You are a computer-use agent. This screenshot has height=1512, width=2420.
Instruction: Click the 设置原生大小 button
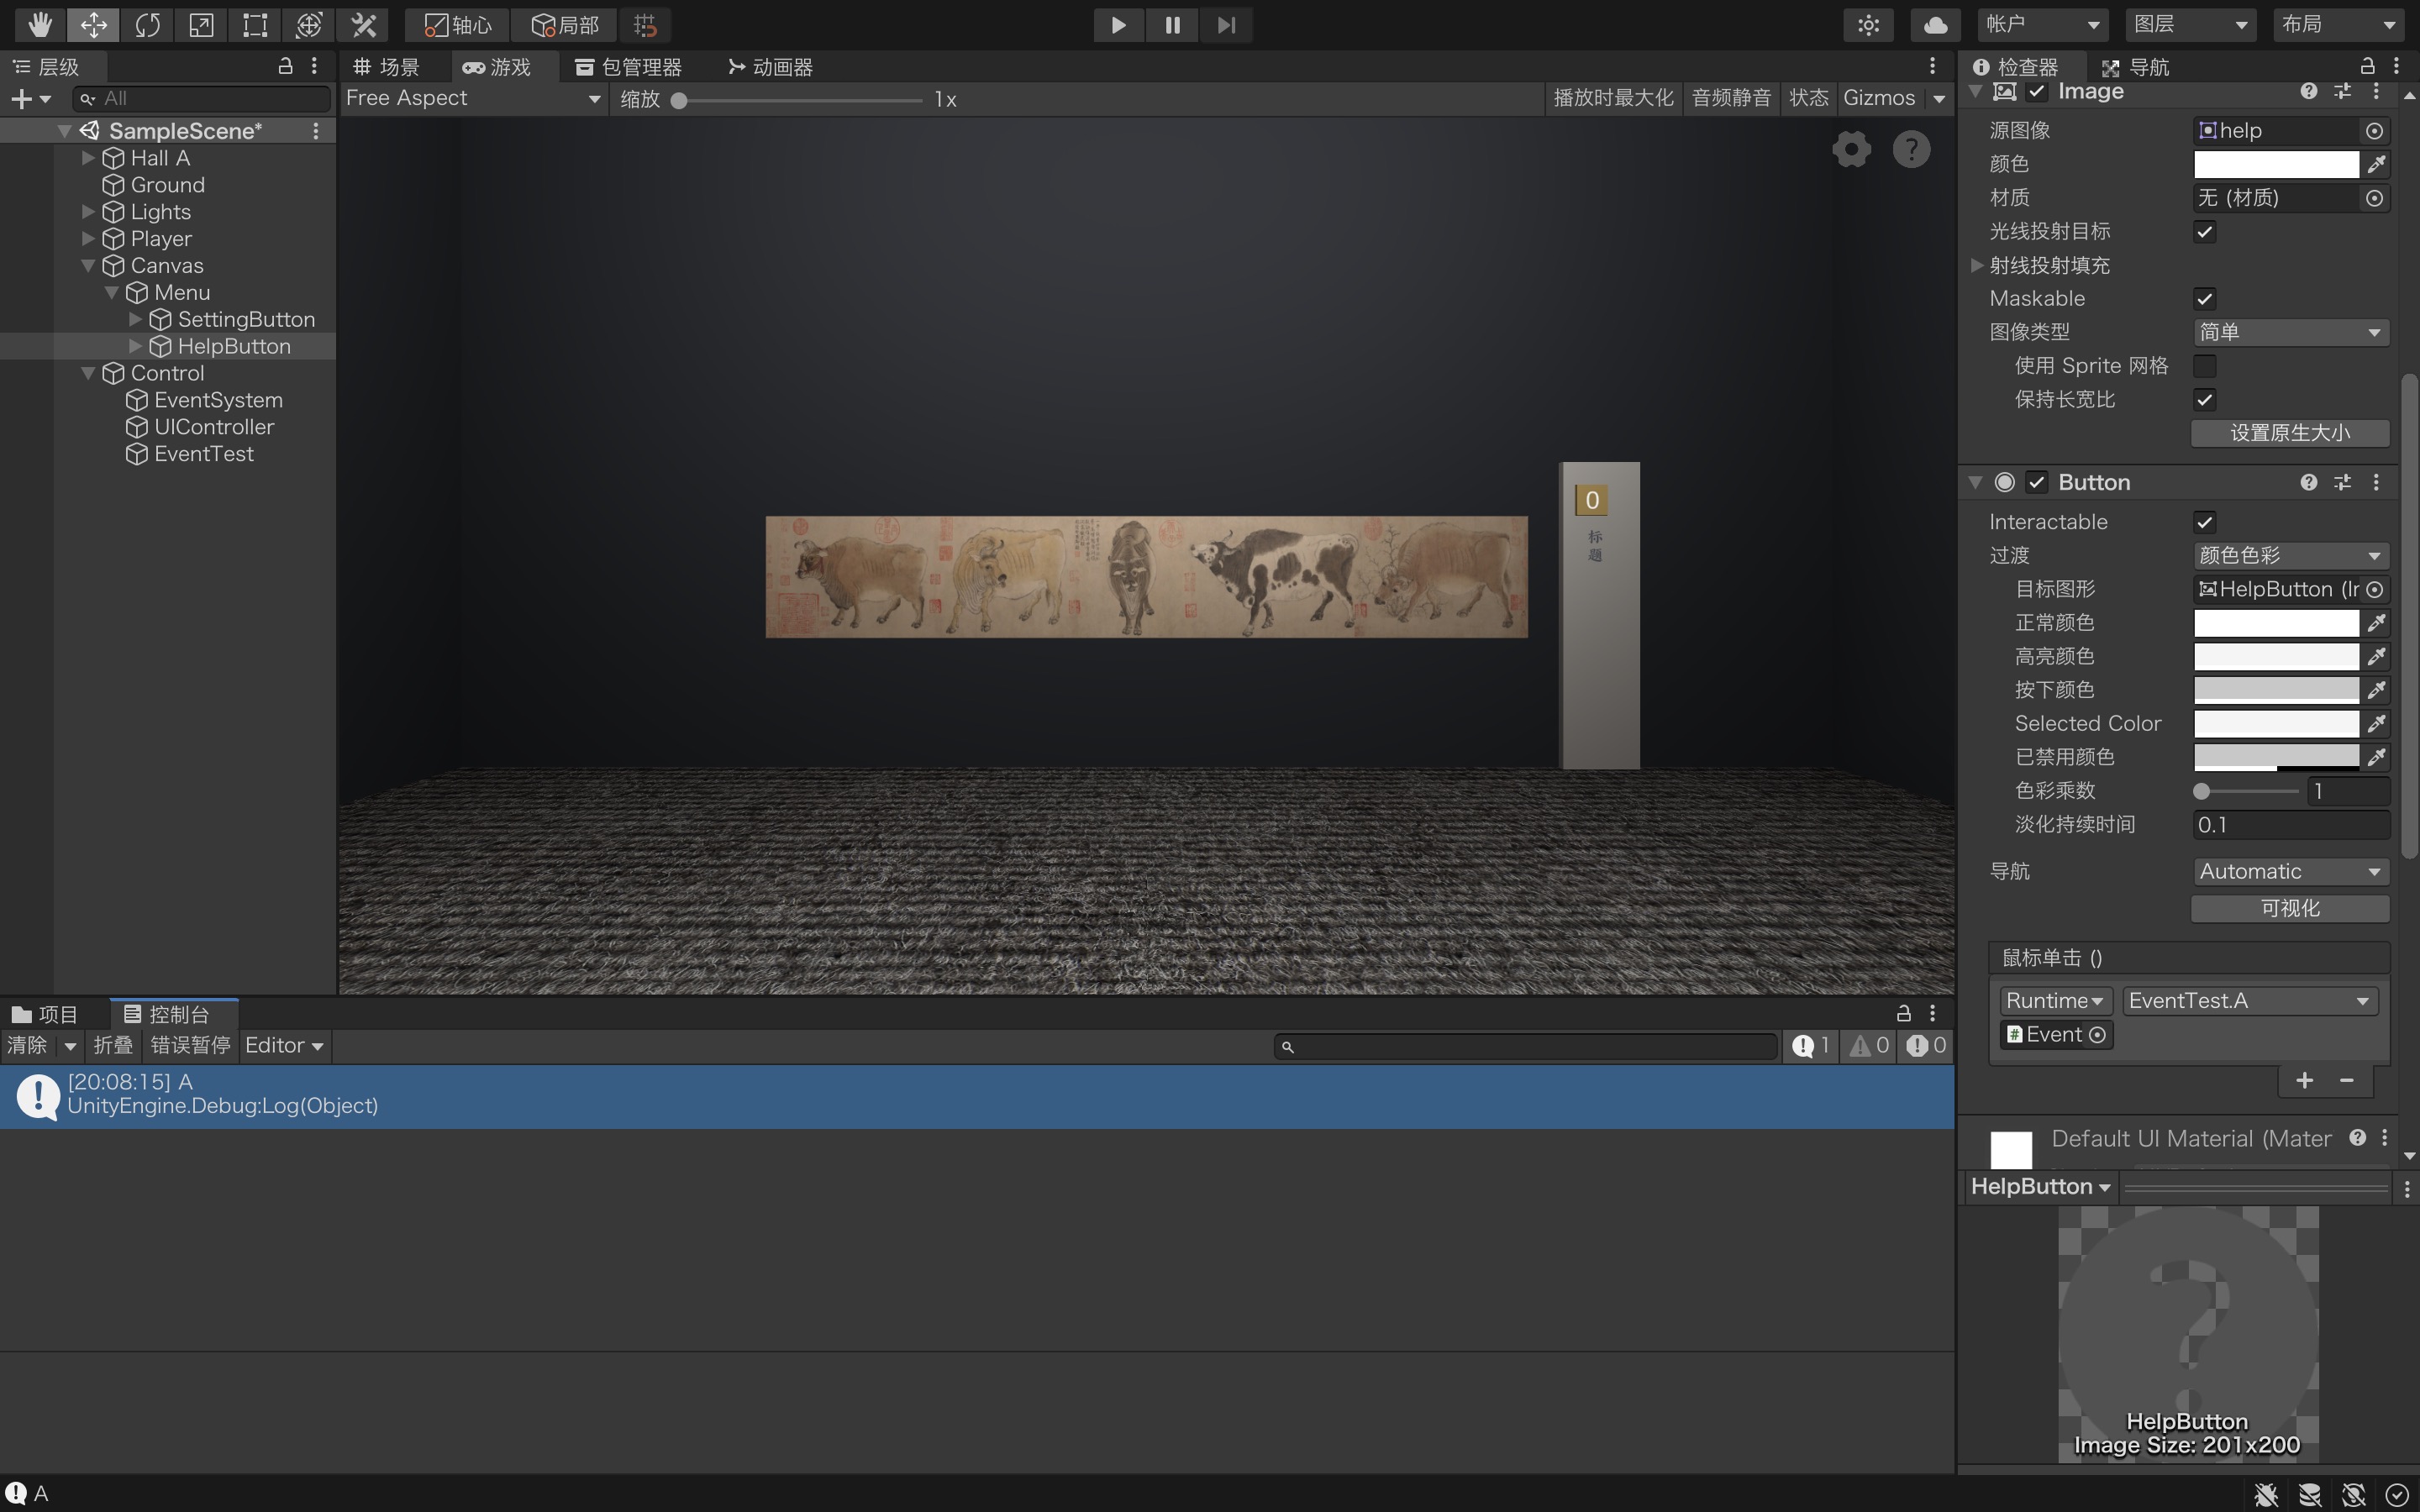2289,433
